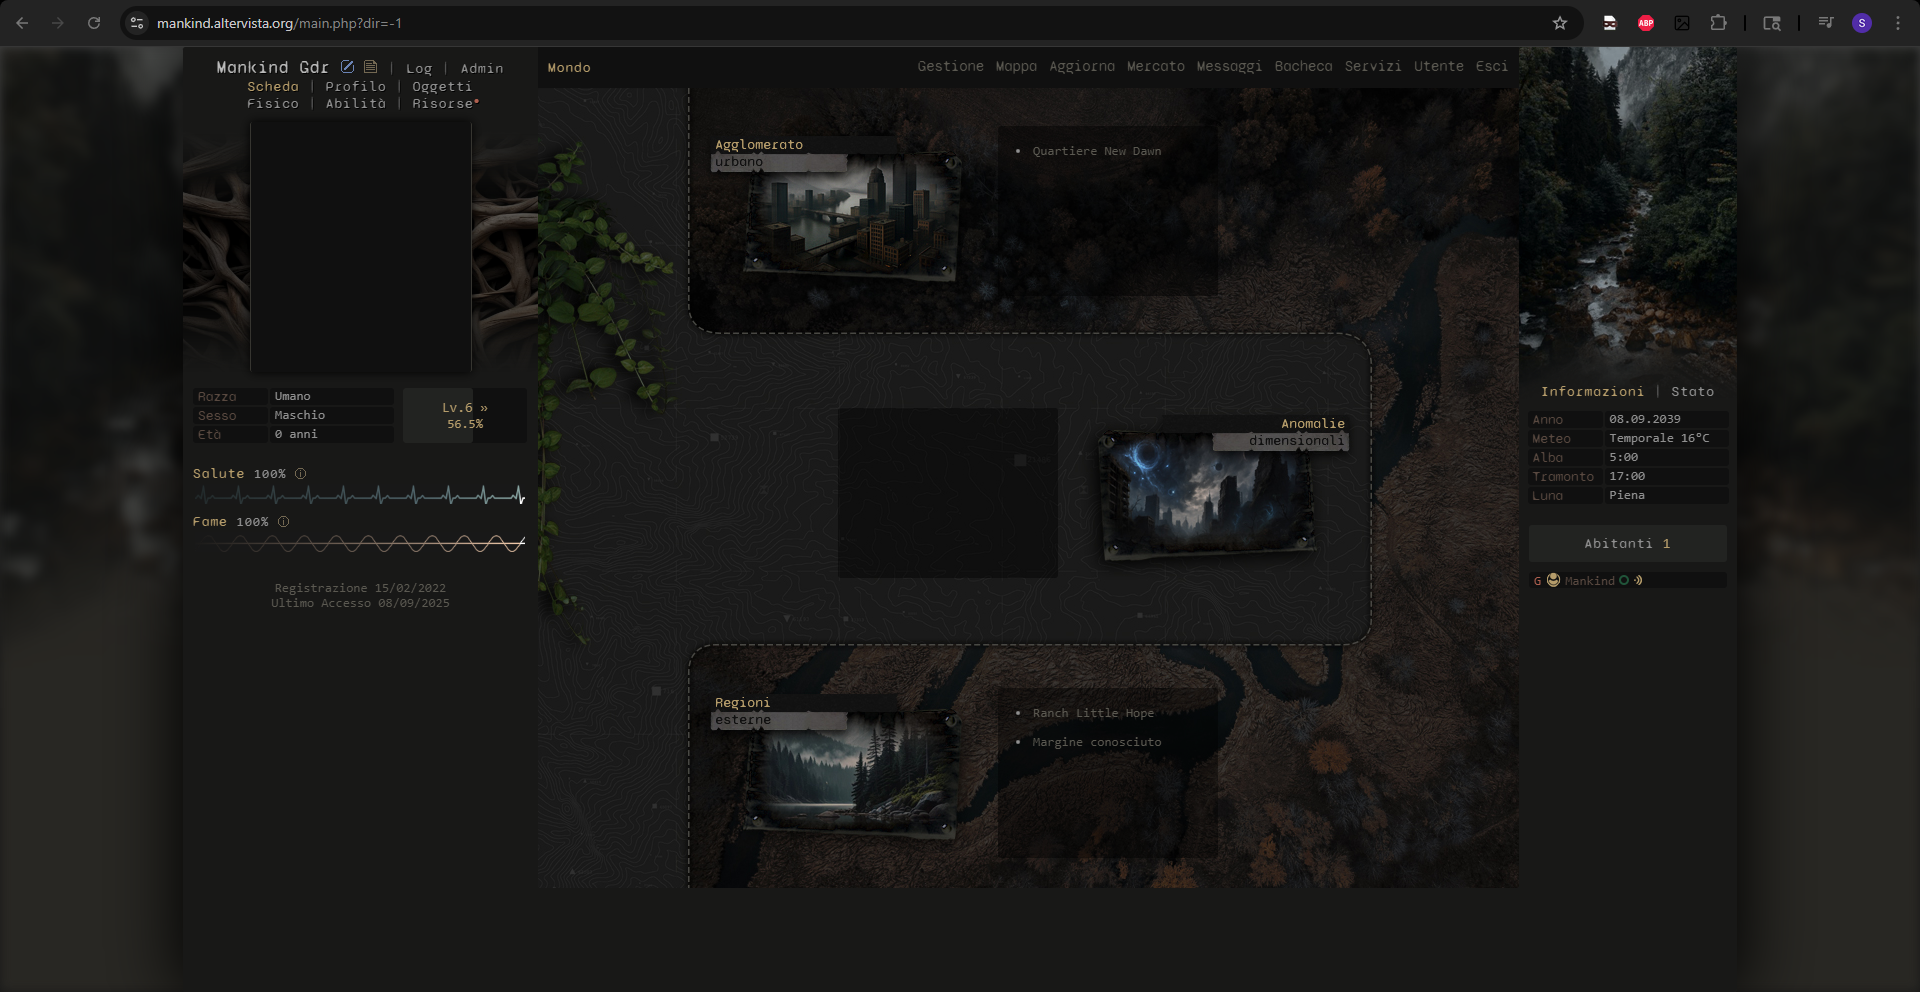The height and width of the screenshot is (992, 1920).
Task: Click the Mankind Gdr character name
Action: (272, 68)
